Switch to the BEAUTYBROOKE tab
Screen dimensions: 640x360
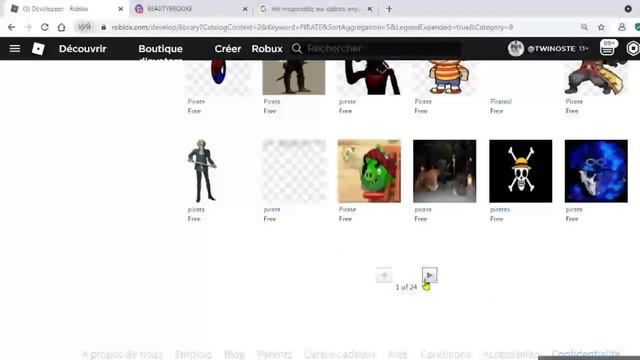(x=191, y=9)
